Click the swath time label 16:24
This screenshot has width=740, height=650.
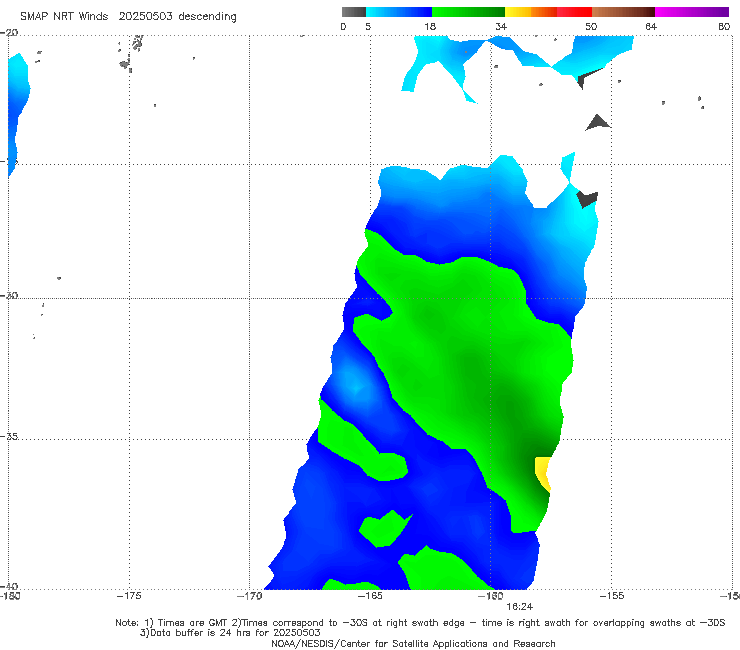(520, 607)
